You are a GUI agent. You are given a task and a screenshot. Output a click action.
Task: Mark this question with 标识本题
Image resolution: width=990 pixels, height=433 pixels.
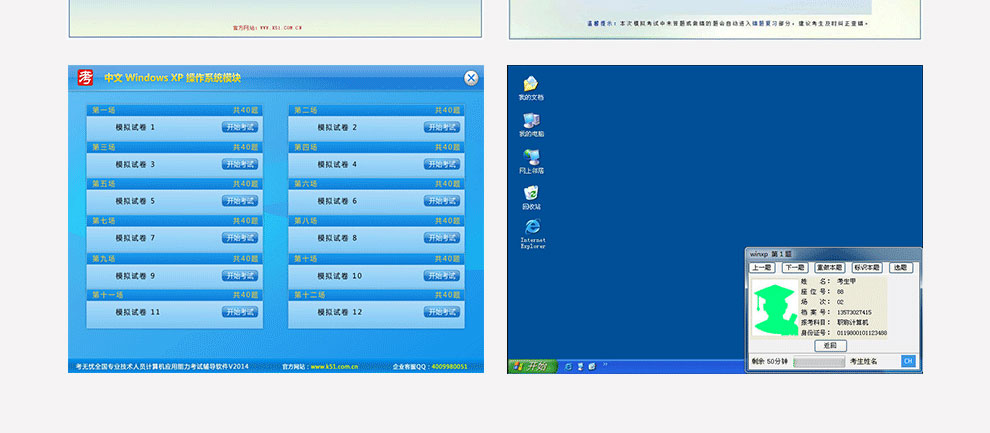click(868, 268)
